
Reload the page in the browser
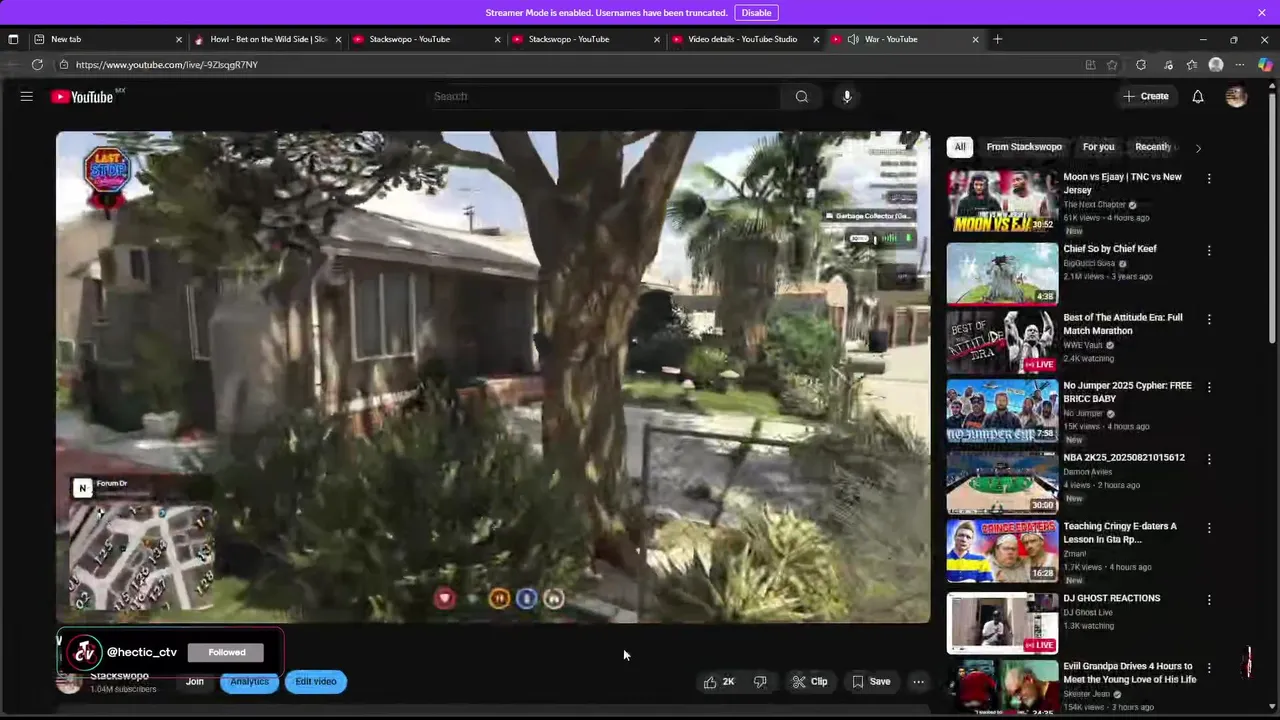pos(37,65)
